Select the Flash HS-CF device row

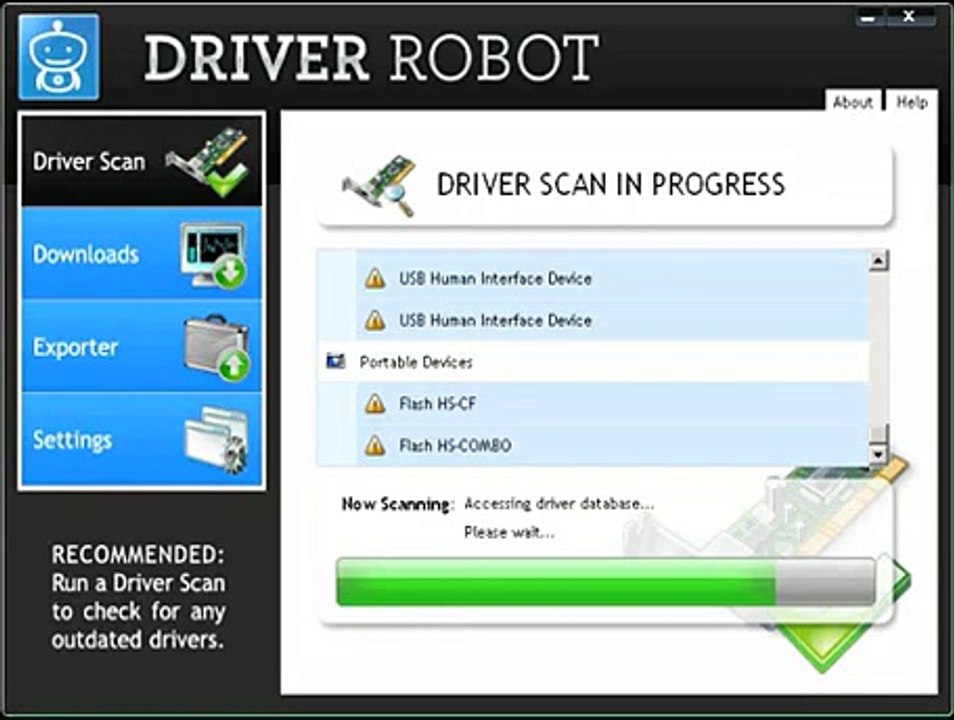[612, 403]
